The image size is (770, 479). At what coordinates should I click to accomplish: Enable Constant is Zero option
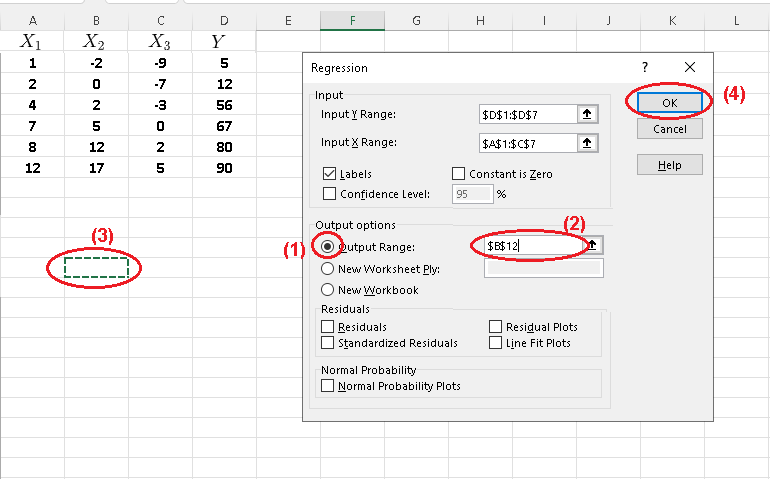(x=459, y=174)
